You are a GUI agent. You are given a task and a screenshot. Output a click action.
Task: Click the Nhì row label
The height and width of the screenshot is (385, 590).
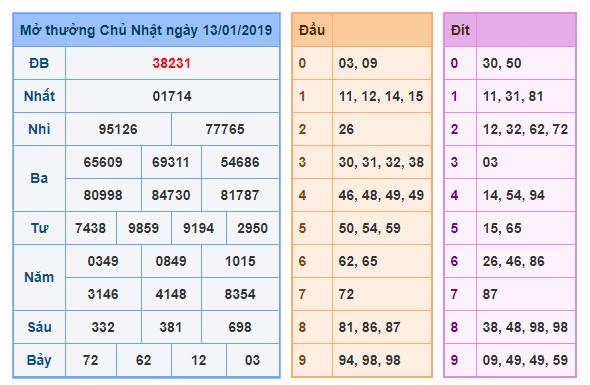pos(39,129)
